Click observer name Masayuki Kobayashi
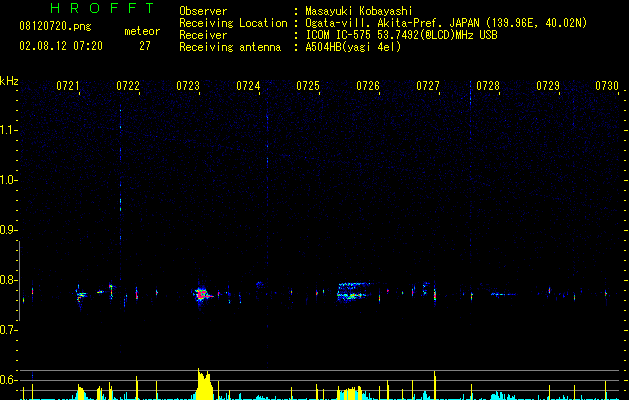Screen dimensions: 629x400 (x=359, y=11)
